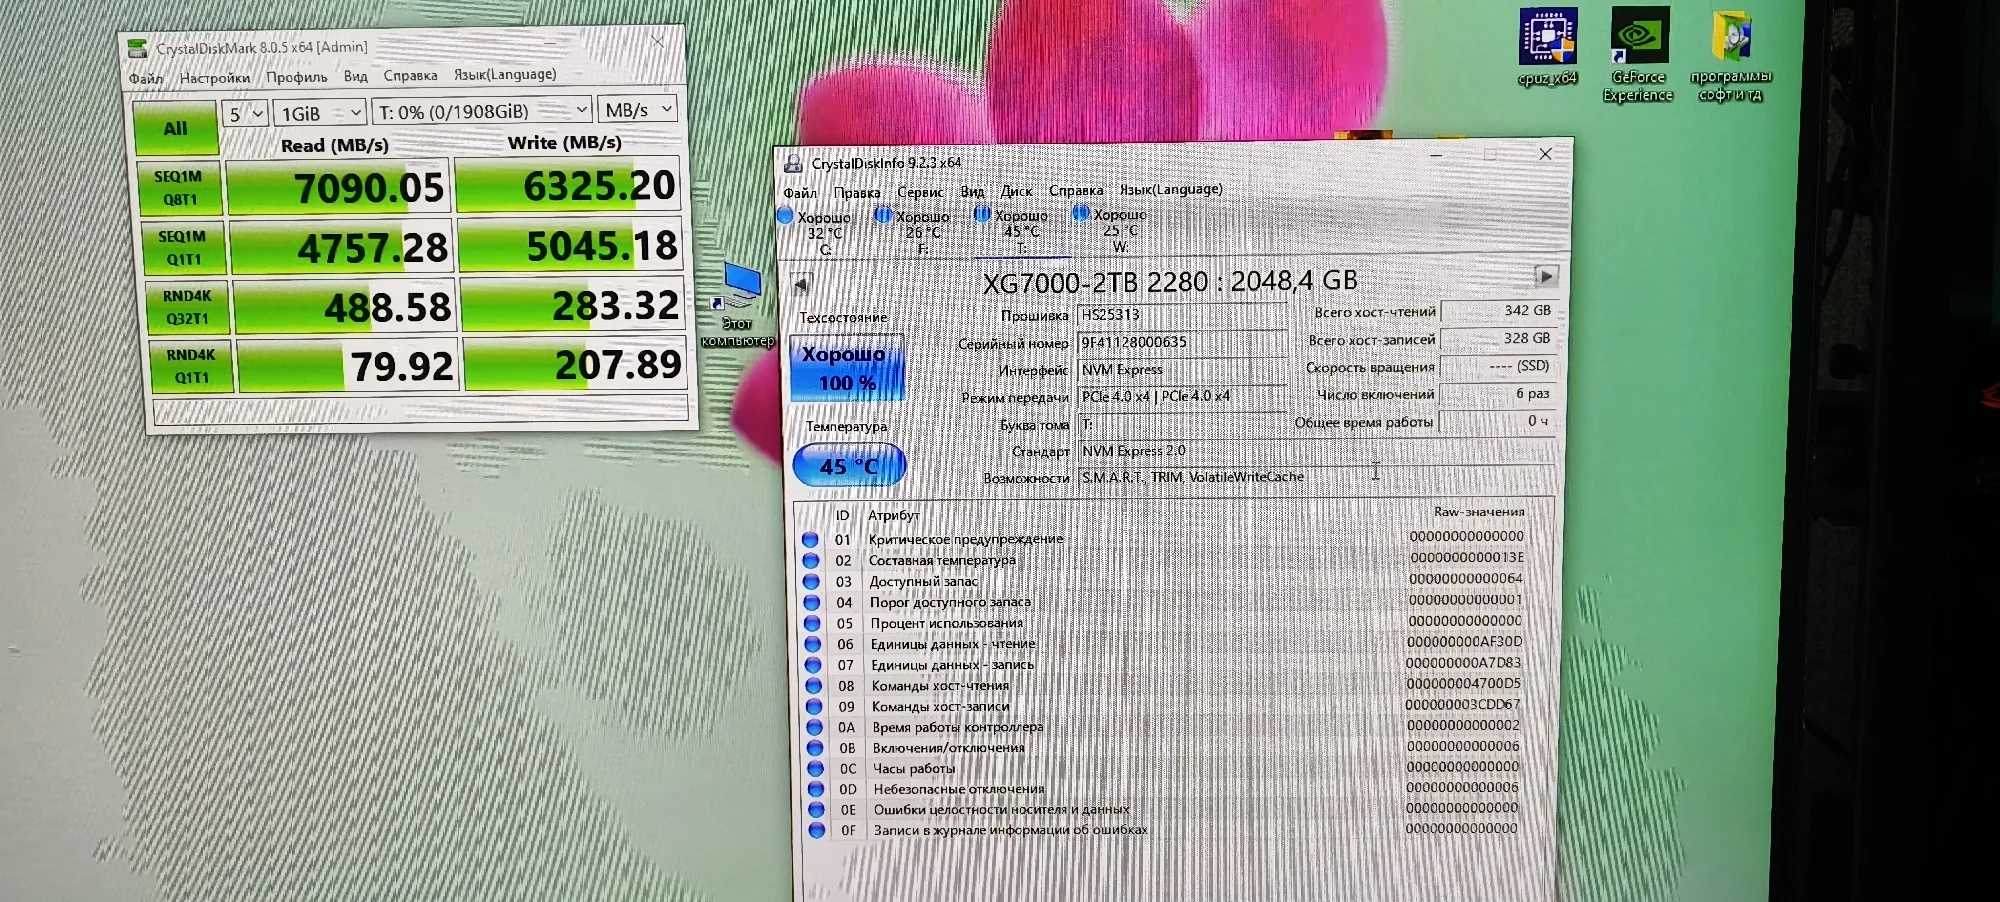Click the features field 'S.M.A.R.T., TRIM, VolatileWriteCache'
Image resolution: width=2000 pixels, height=902 pixels.
1316,477
